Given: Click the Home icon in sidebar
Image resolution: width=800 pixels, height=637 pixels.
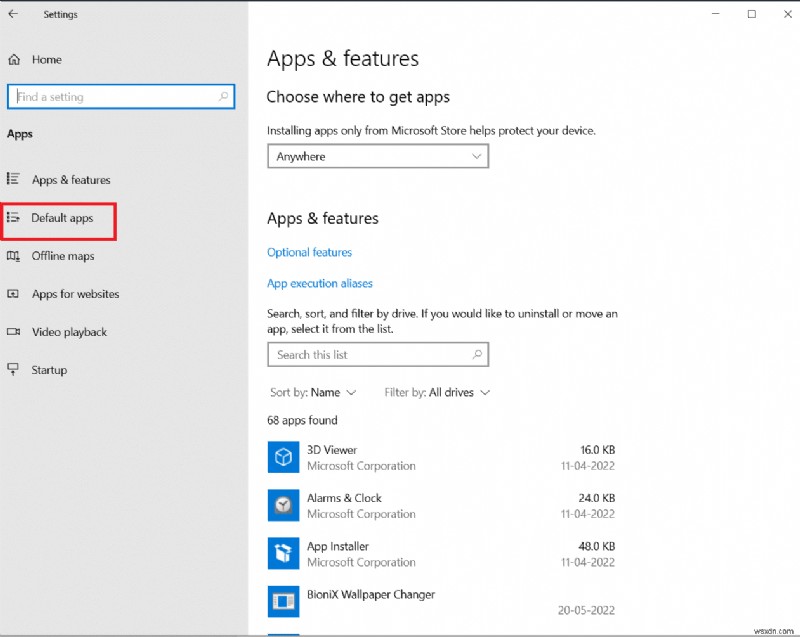Looking at the screenshot, I should click(x=14, y=60).
